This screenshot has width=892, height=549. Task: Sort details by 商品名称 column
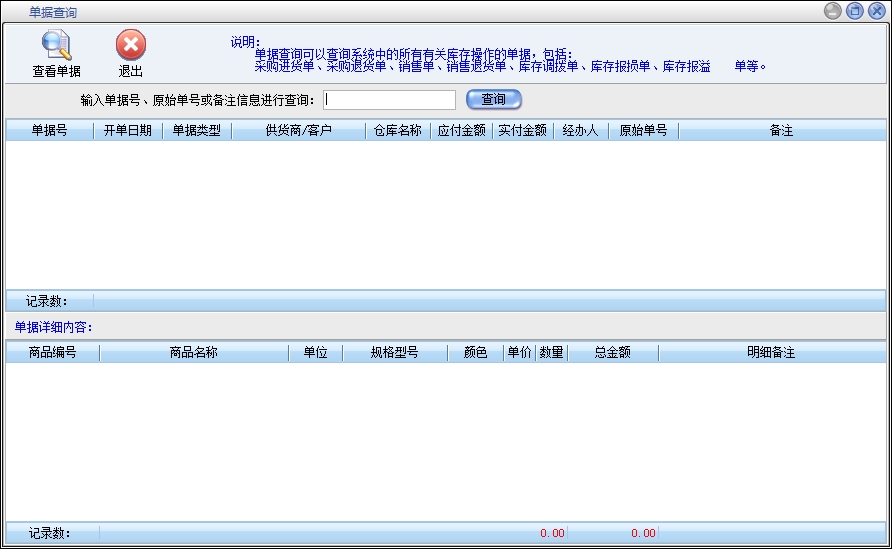point(194,353)
